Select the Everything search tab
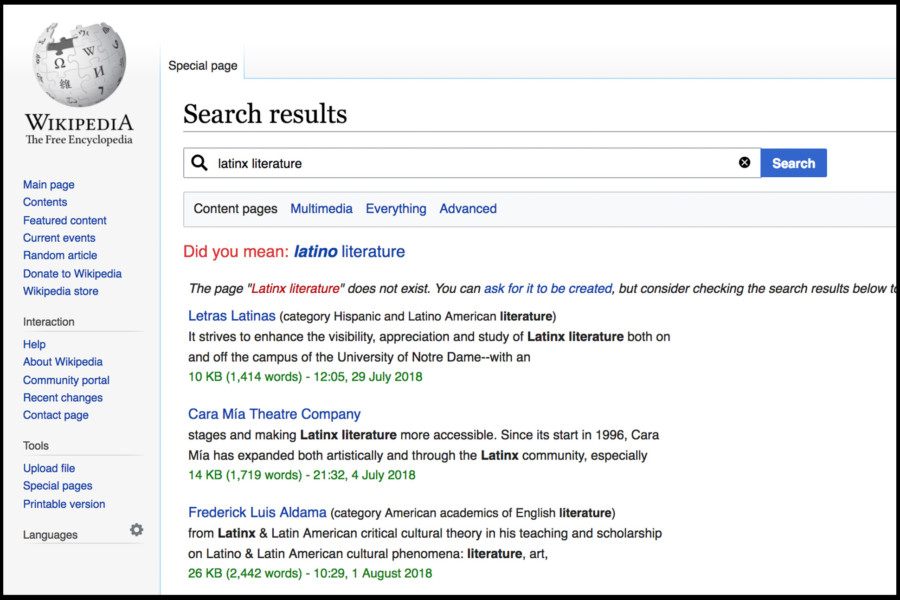 coord(395,209)
